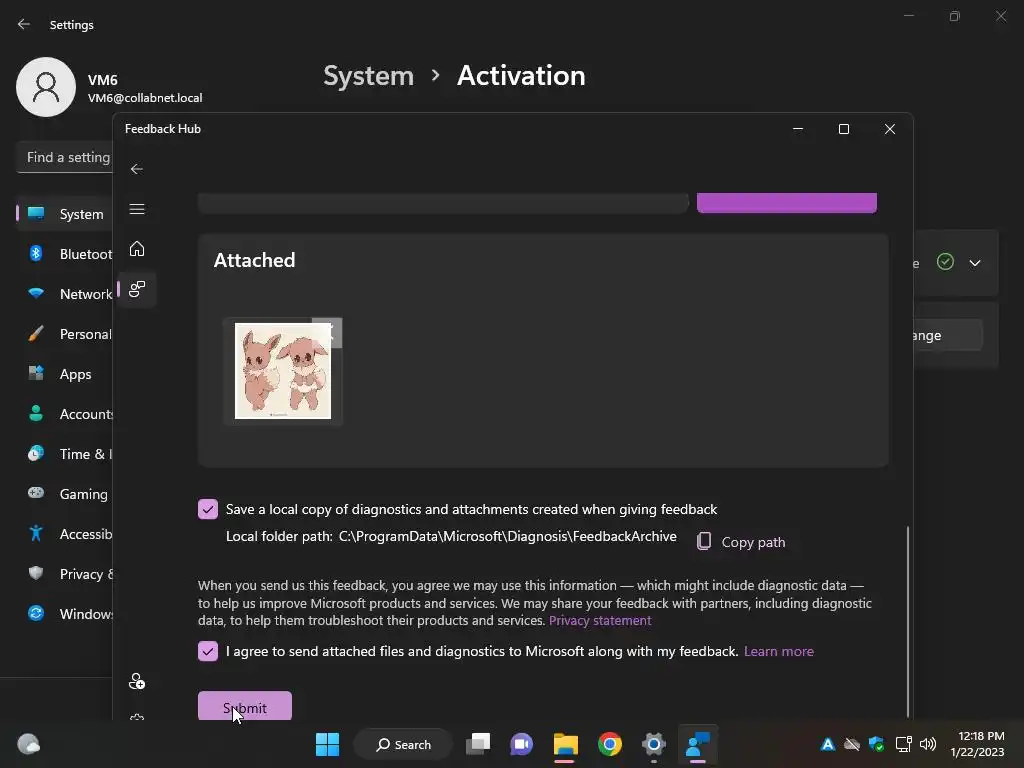The width and height of the screenshot is (1024, 768).
Task: Remove the attached Eevee image
Action: pyautogui.click(x=328, y=332)
